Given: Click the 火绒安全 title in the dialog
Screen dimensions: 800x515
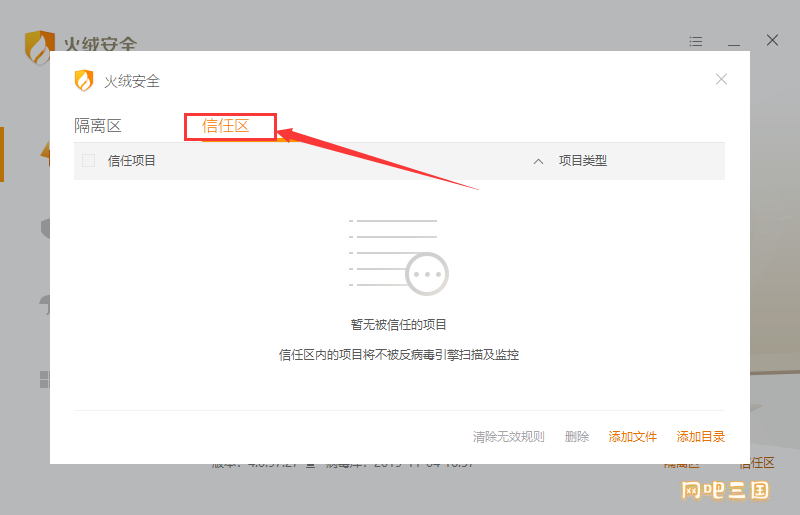Looking at the screenshot, I should 132,81.
